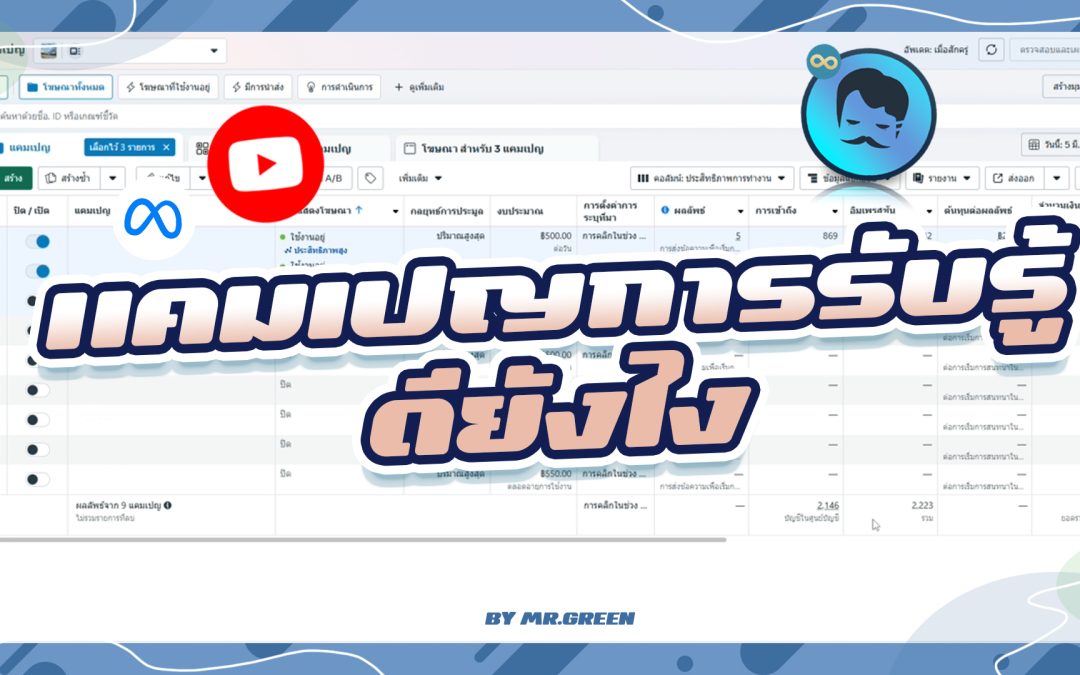The width and height of the screenshot is (1080, 675).
Task: Open the รายงาน dropdown
Action: pos(942,178)
